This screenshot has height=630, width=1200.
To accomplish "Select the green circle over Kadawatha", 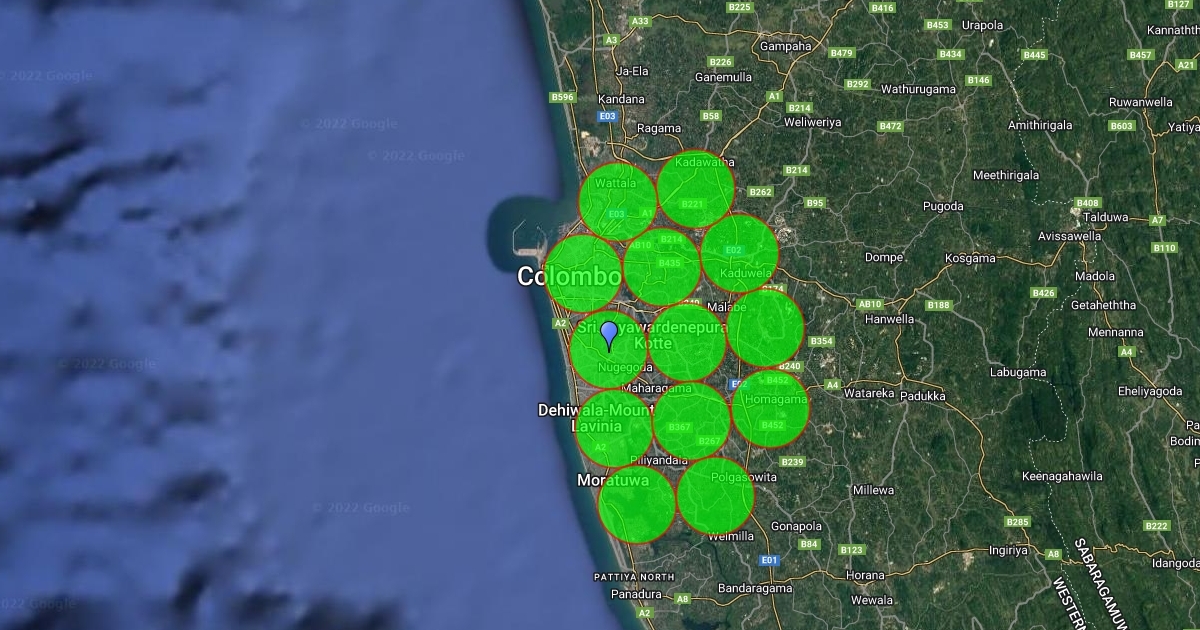I will click(696, 190).
